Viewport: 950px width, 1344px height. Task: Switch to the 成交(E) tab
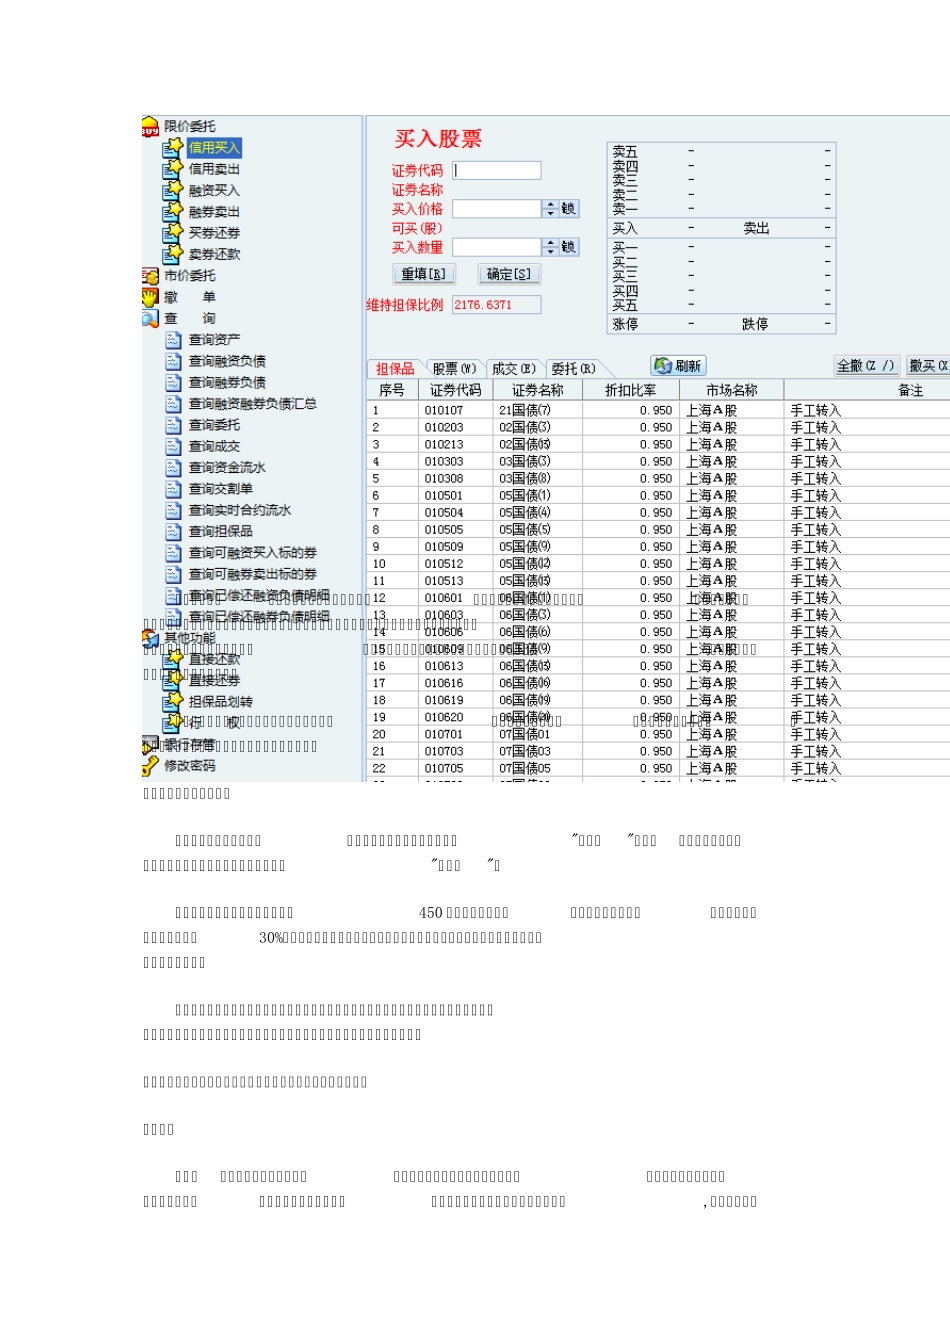coord(514,368)
